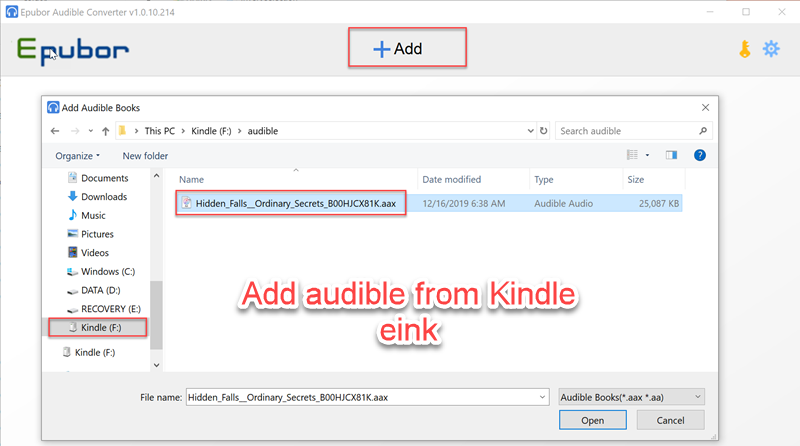Click the Epubor title bar headphone icon
The height and width of the screenshot is (446, 800).
11,12
